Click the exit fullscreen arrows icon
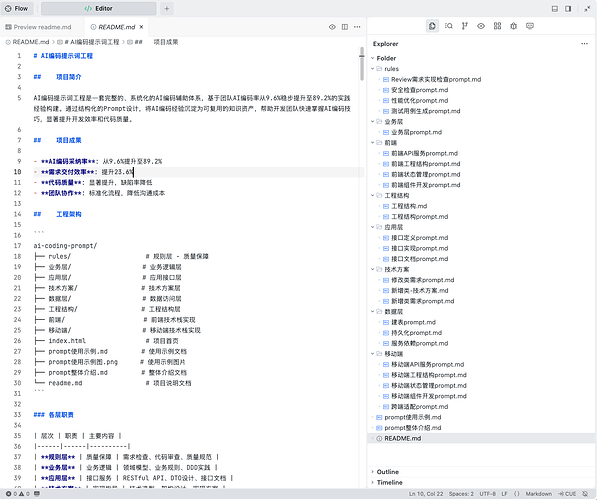The image size is (597, 500). (587, 8)
